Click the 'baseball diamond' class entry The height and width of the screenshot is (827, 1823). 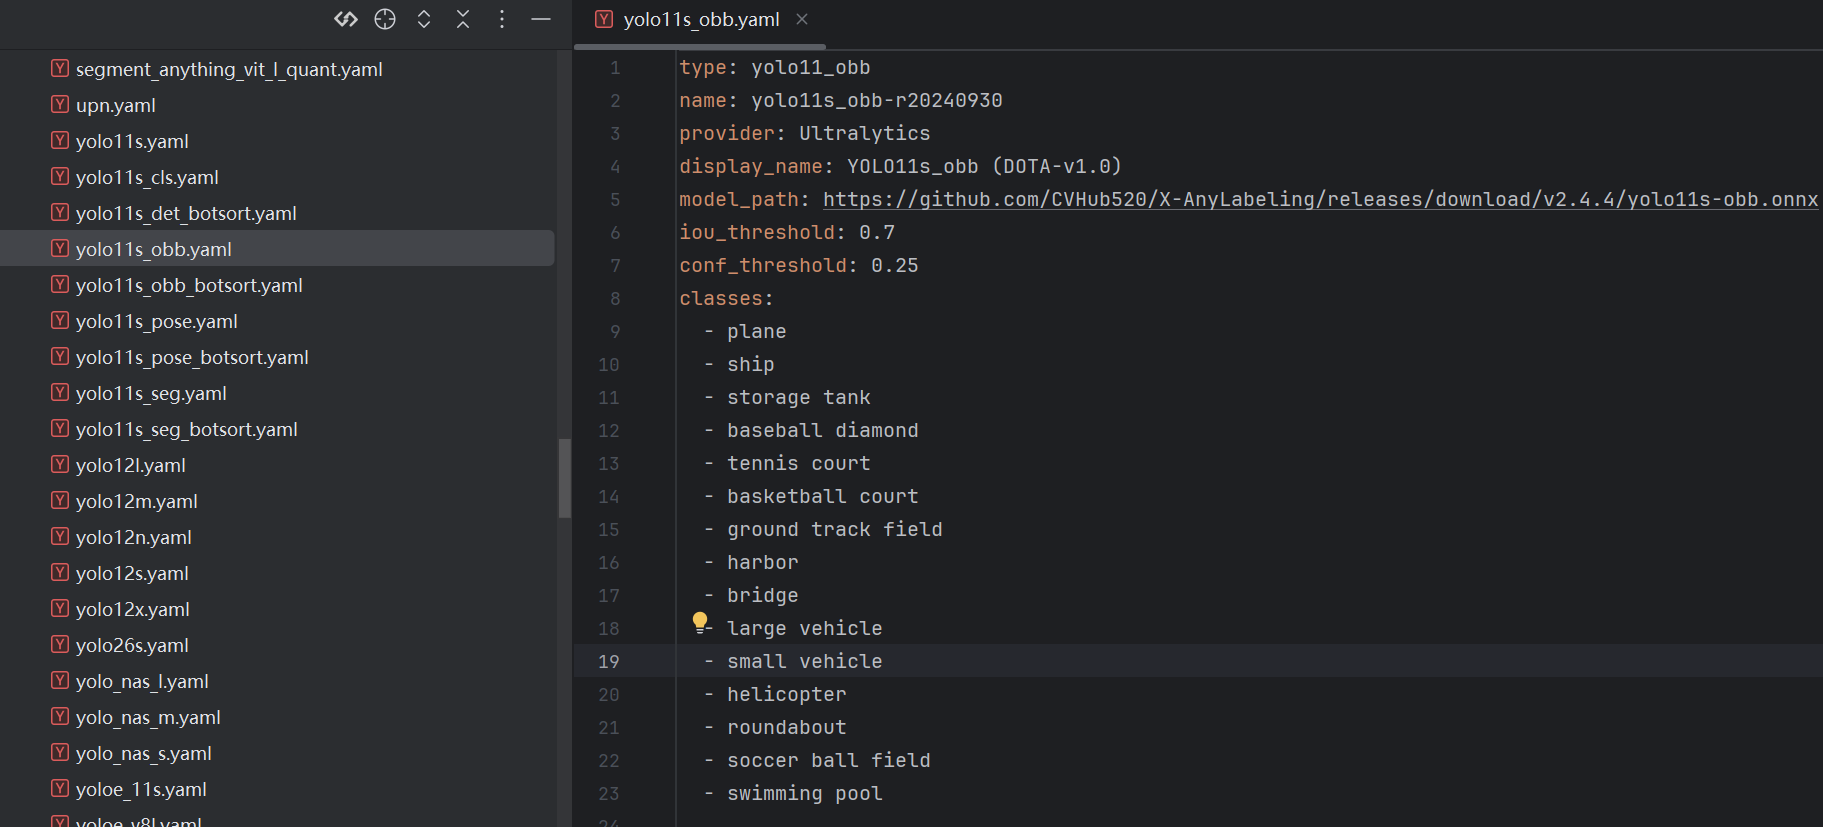(823, 430)
